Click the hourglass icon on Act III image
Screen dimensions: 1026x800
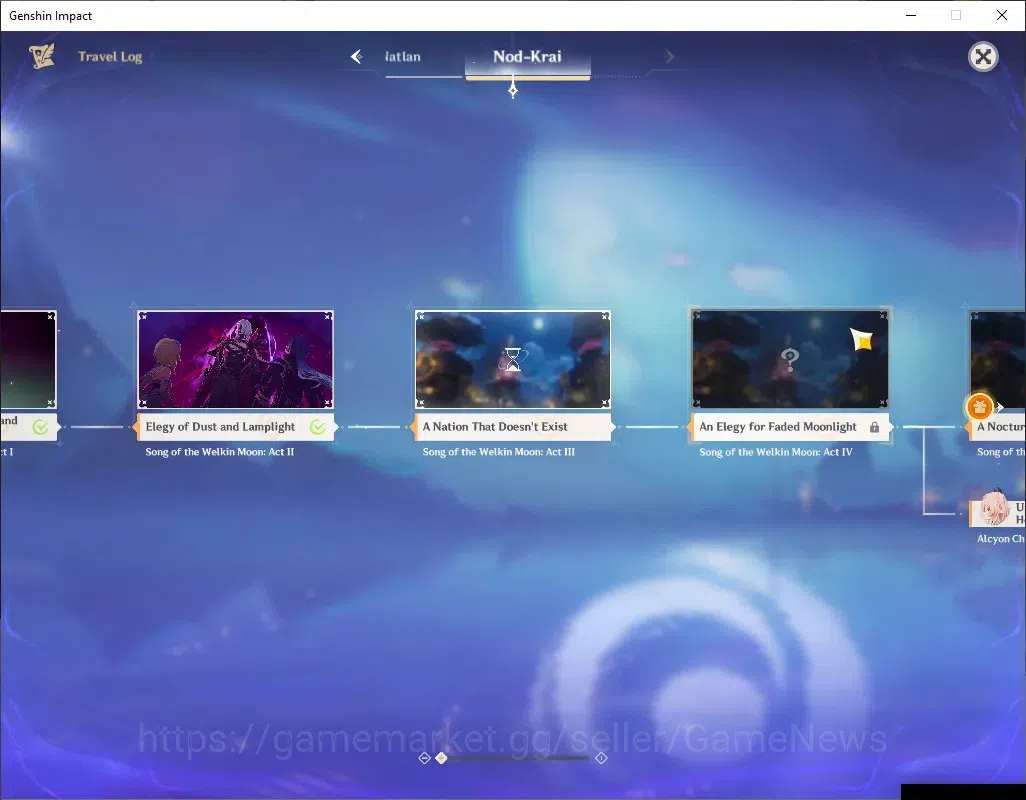click(513, 359)
